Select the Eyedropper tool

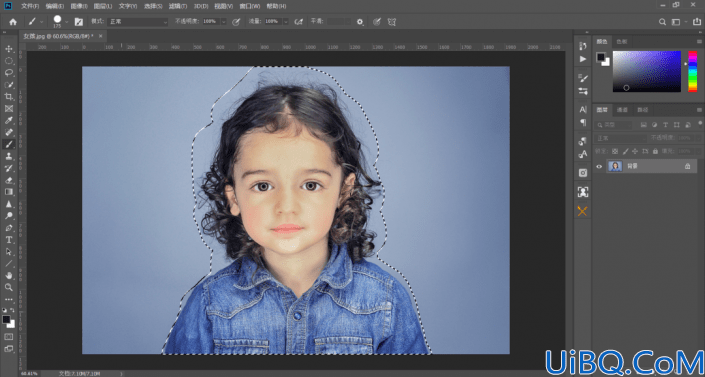coord(9,120)
